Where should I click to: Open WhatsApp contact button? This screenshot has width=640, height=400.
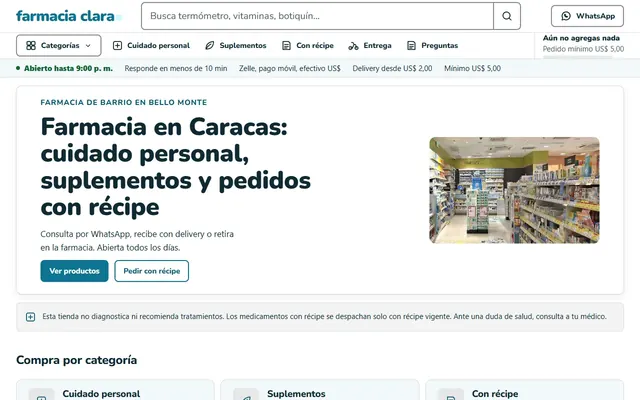pos(587,16)
